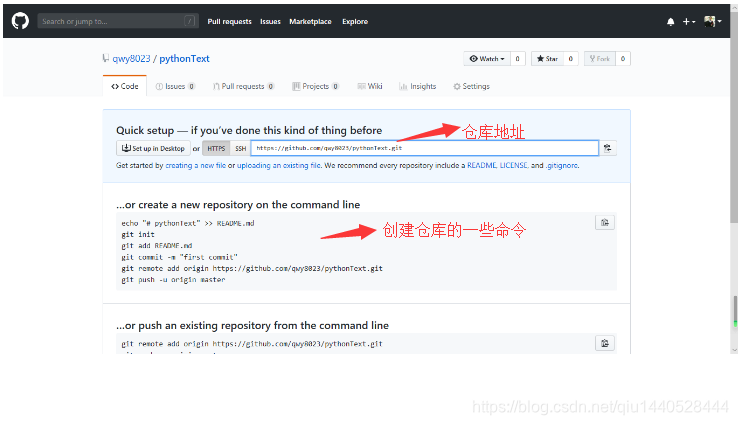Open the qwy8023 user profile link
This screenshot has width=738, height=425.
point(131,59)
